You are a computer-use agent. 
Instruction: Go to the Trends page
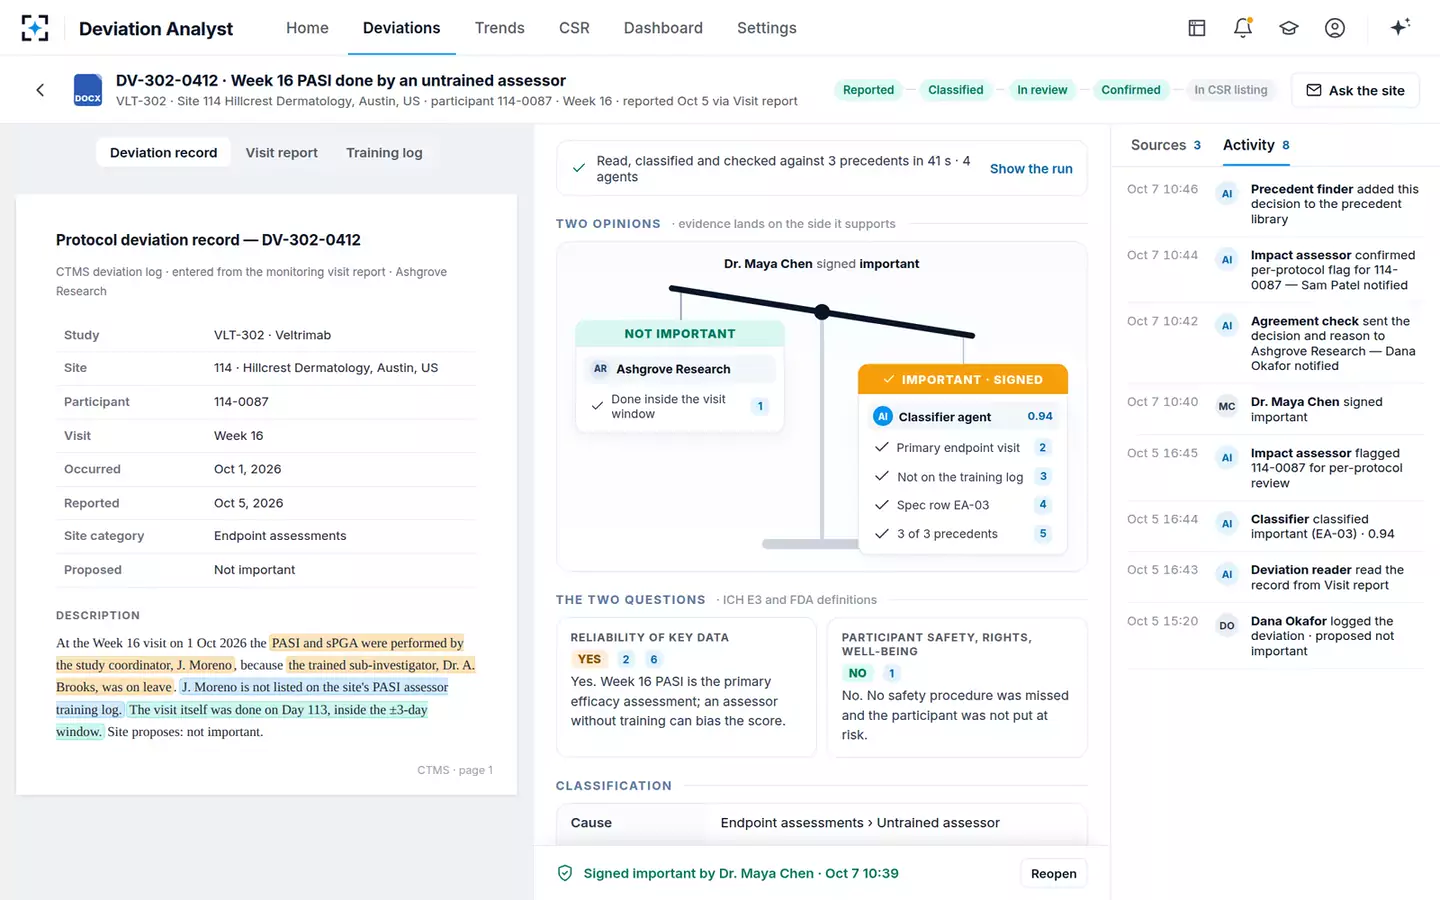tap(500, 28)
